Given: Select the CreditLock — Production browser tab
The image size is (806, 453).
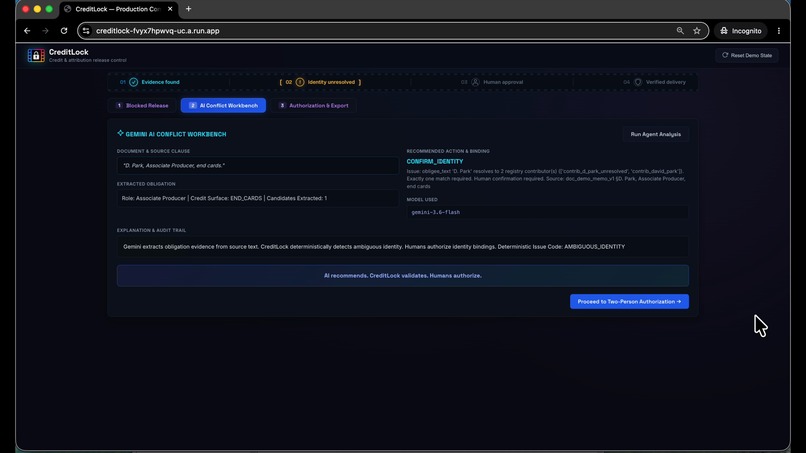Looking at the screenshot, I should pos(118,9).
